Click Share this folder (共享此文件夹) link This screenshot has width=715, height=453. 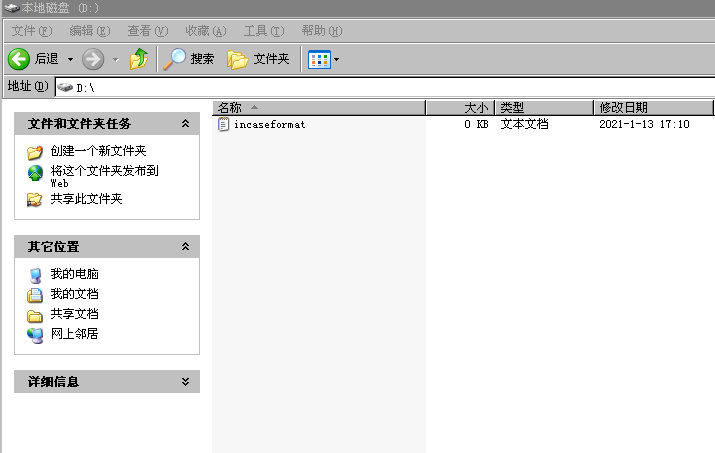[86, 199]
